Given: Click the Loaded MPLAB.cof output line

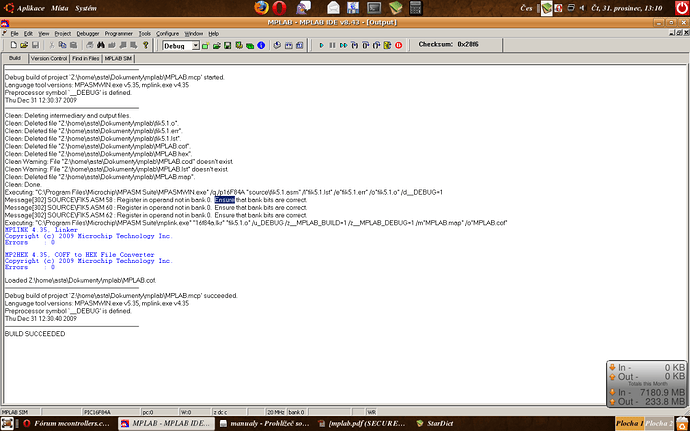Looking at the screenshot, I should [80, 280].
